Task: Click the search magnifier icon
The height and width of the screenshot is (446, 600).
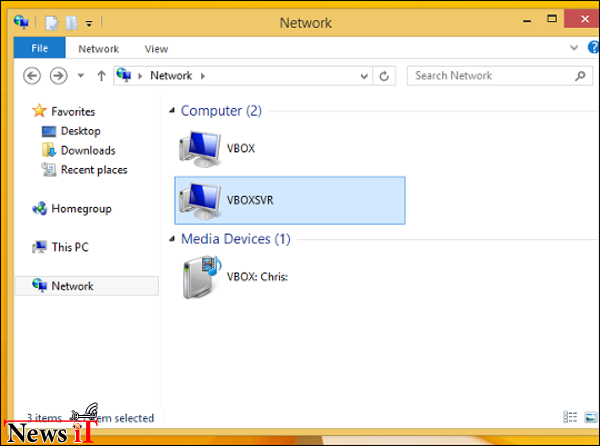Action: [580, 76]
